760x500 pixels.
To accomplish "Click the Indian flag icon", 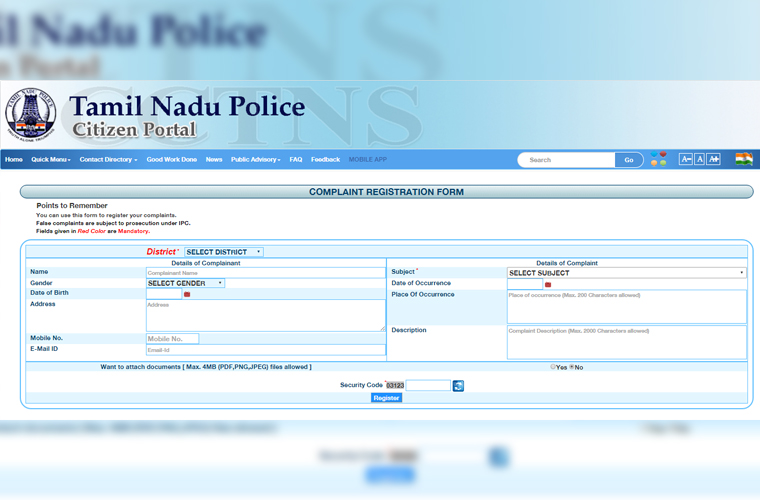I will 744,159.
